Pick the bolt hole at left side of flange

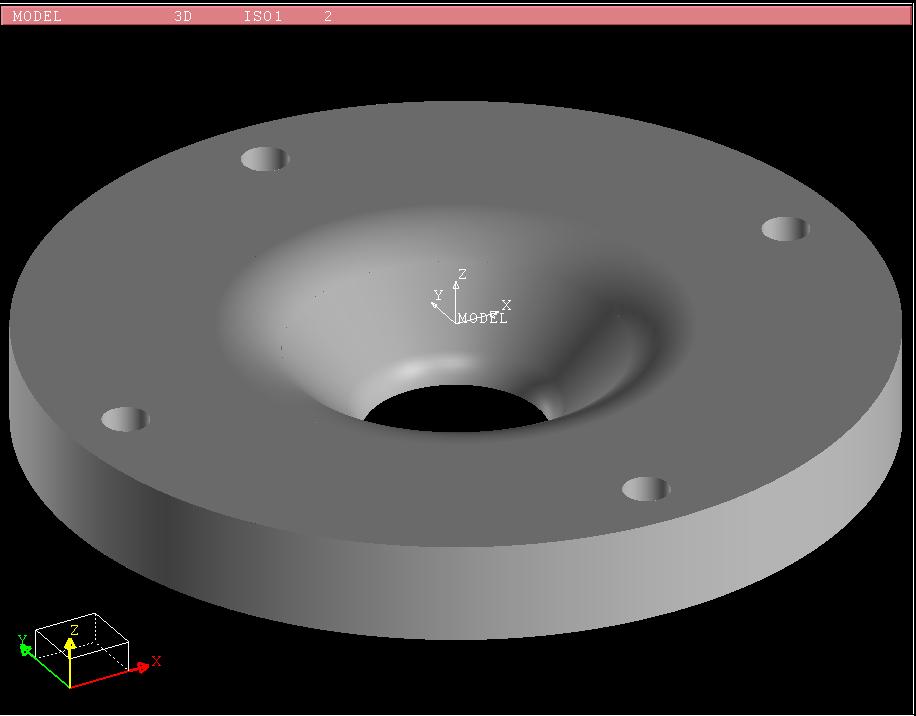point(126,419)
